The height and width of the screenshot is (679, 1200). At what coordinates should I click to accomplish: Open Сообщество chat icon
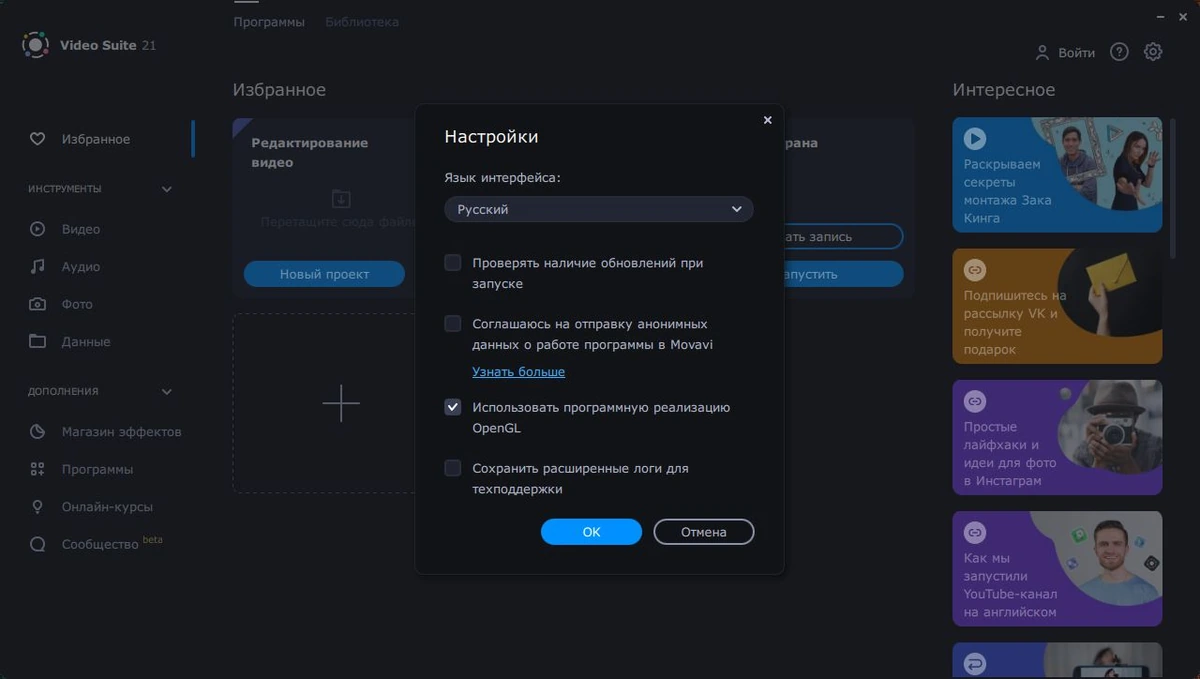pos(37,545)
